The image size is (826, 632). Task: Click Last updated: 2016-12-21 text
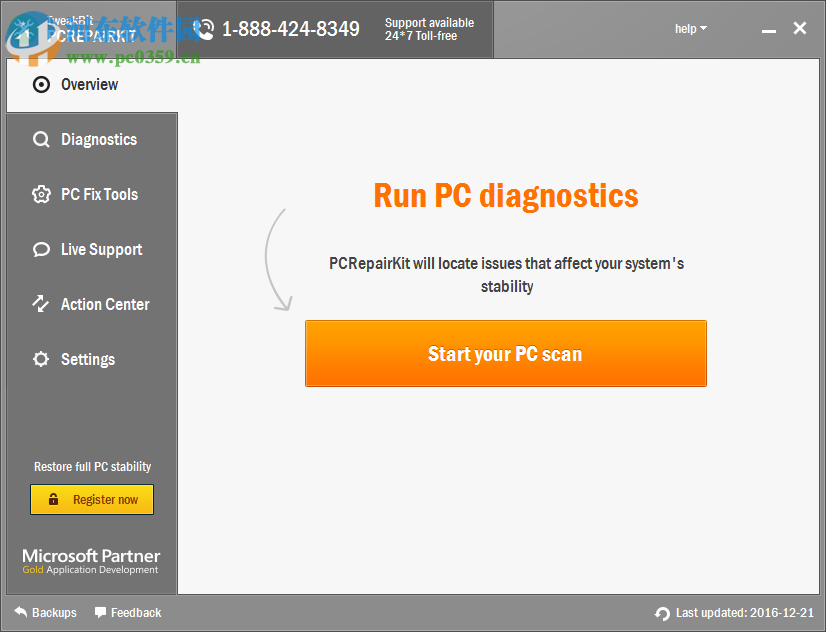click(745, 613)
